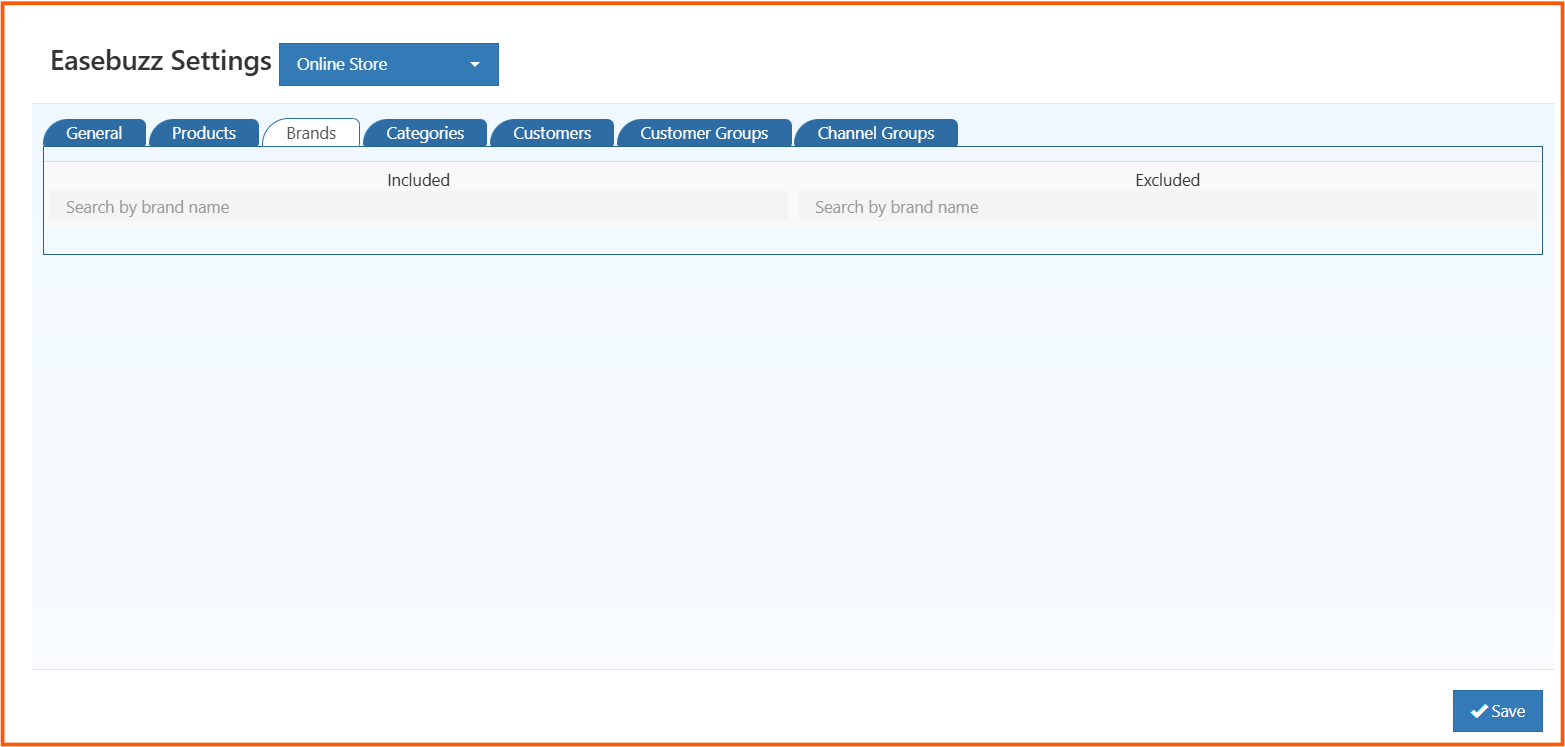Click the Included column header
The image size is (1565, 747).
coord(418,180)
